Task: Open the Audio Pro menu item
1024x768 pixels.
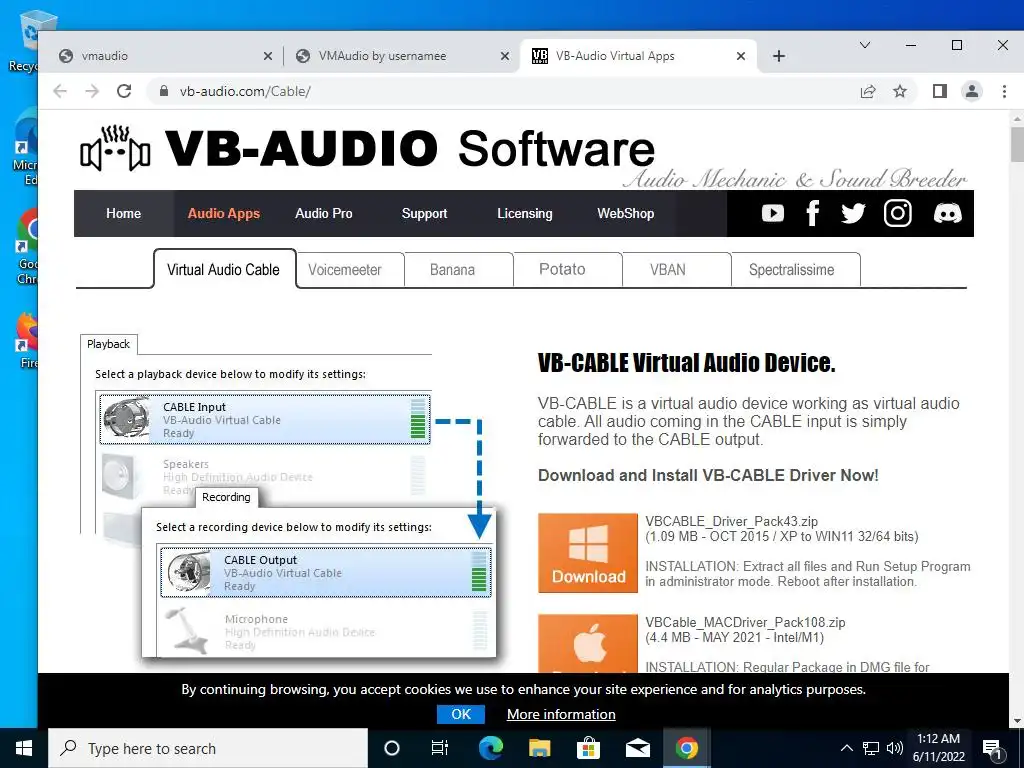Action: pos(323,214)
